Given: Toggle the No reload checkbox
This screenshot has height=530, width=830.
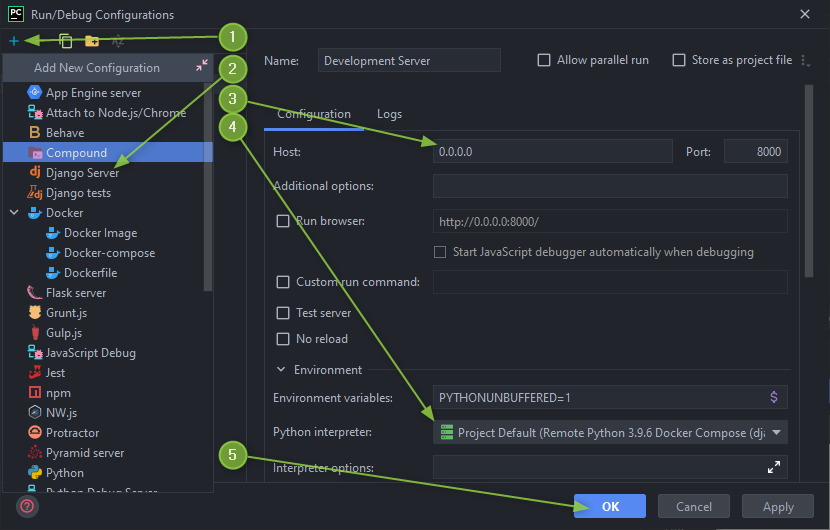Looking at the screenshot, I should tap(283, 339).
